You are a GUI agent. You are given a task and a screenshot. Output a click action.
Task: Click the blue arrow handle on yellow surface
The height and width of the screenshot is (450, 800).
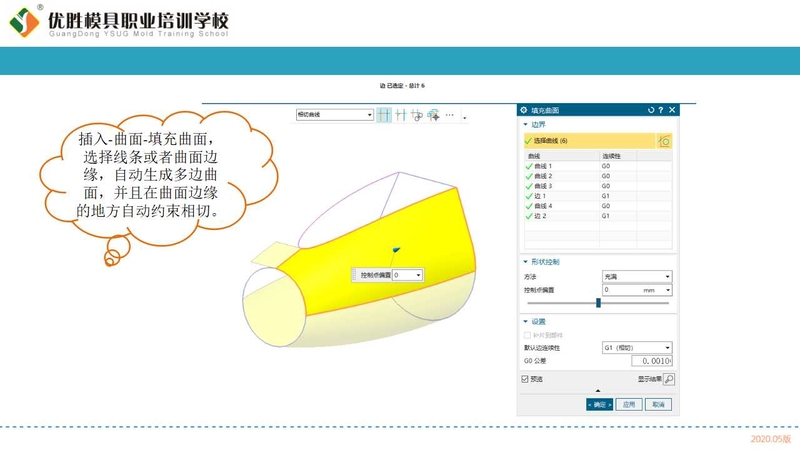396,249
